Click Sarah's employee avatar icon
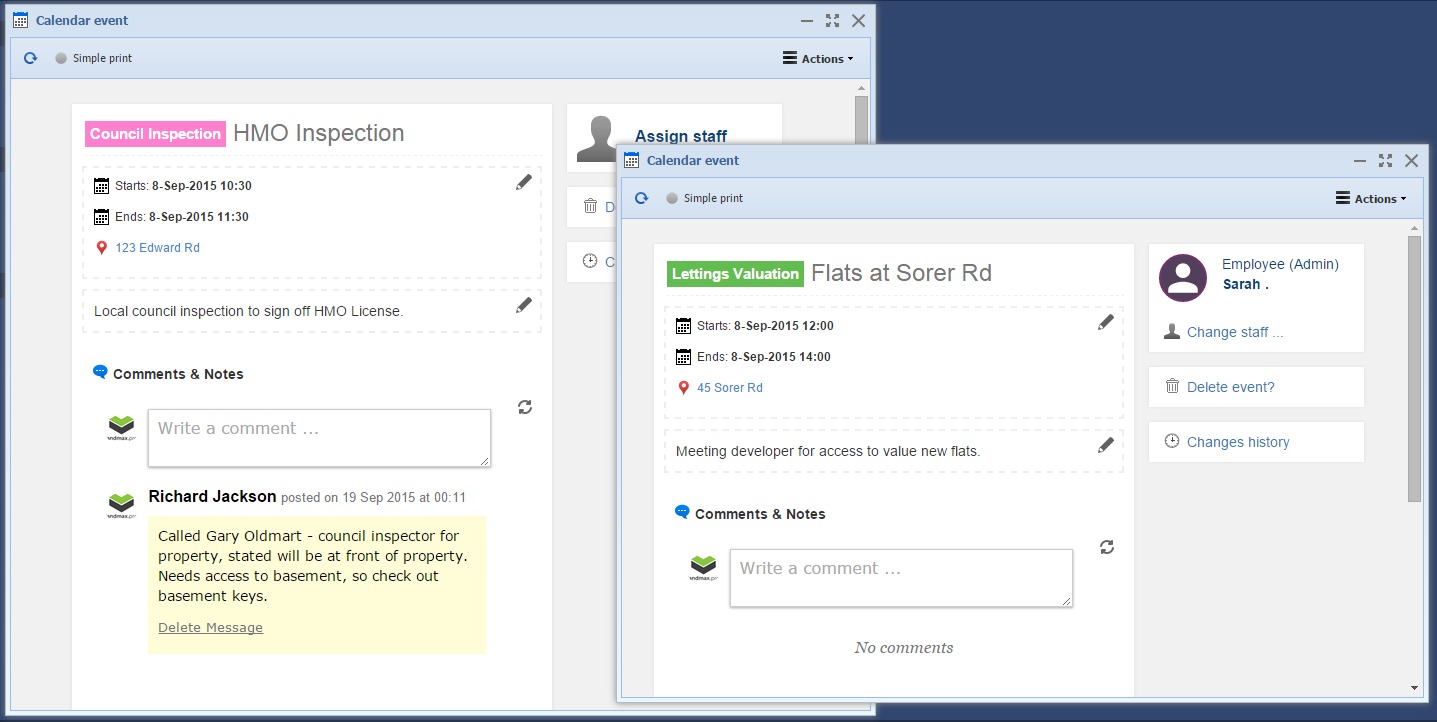The image size is (1437, 722). (x=1183, y=278)
